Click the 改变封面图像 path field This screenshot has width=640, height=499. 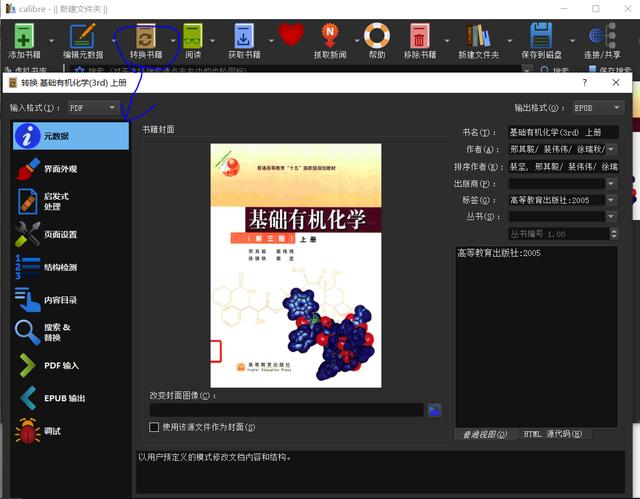(287, 410)
